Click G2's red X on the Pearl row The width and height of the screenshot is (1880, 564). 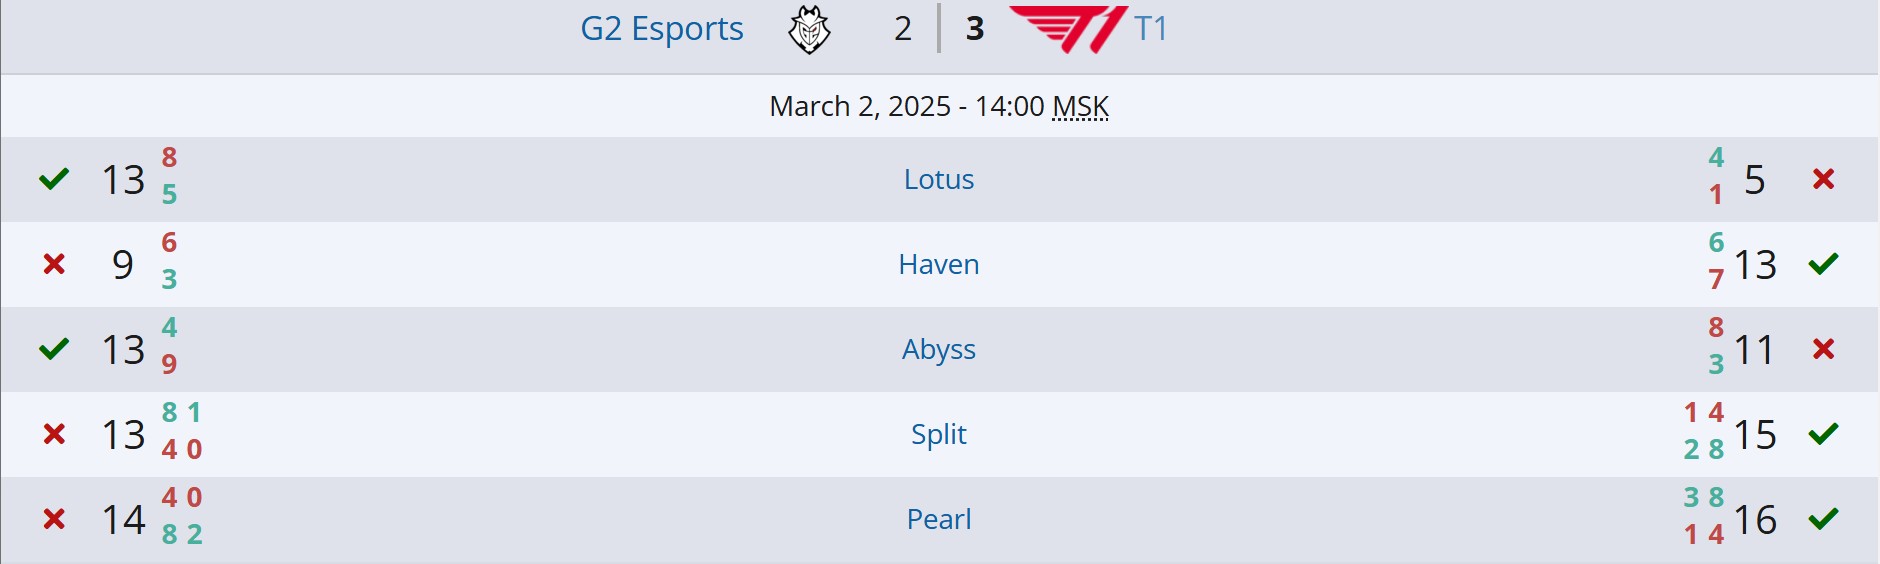[x=54, y=519]
